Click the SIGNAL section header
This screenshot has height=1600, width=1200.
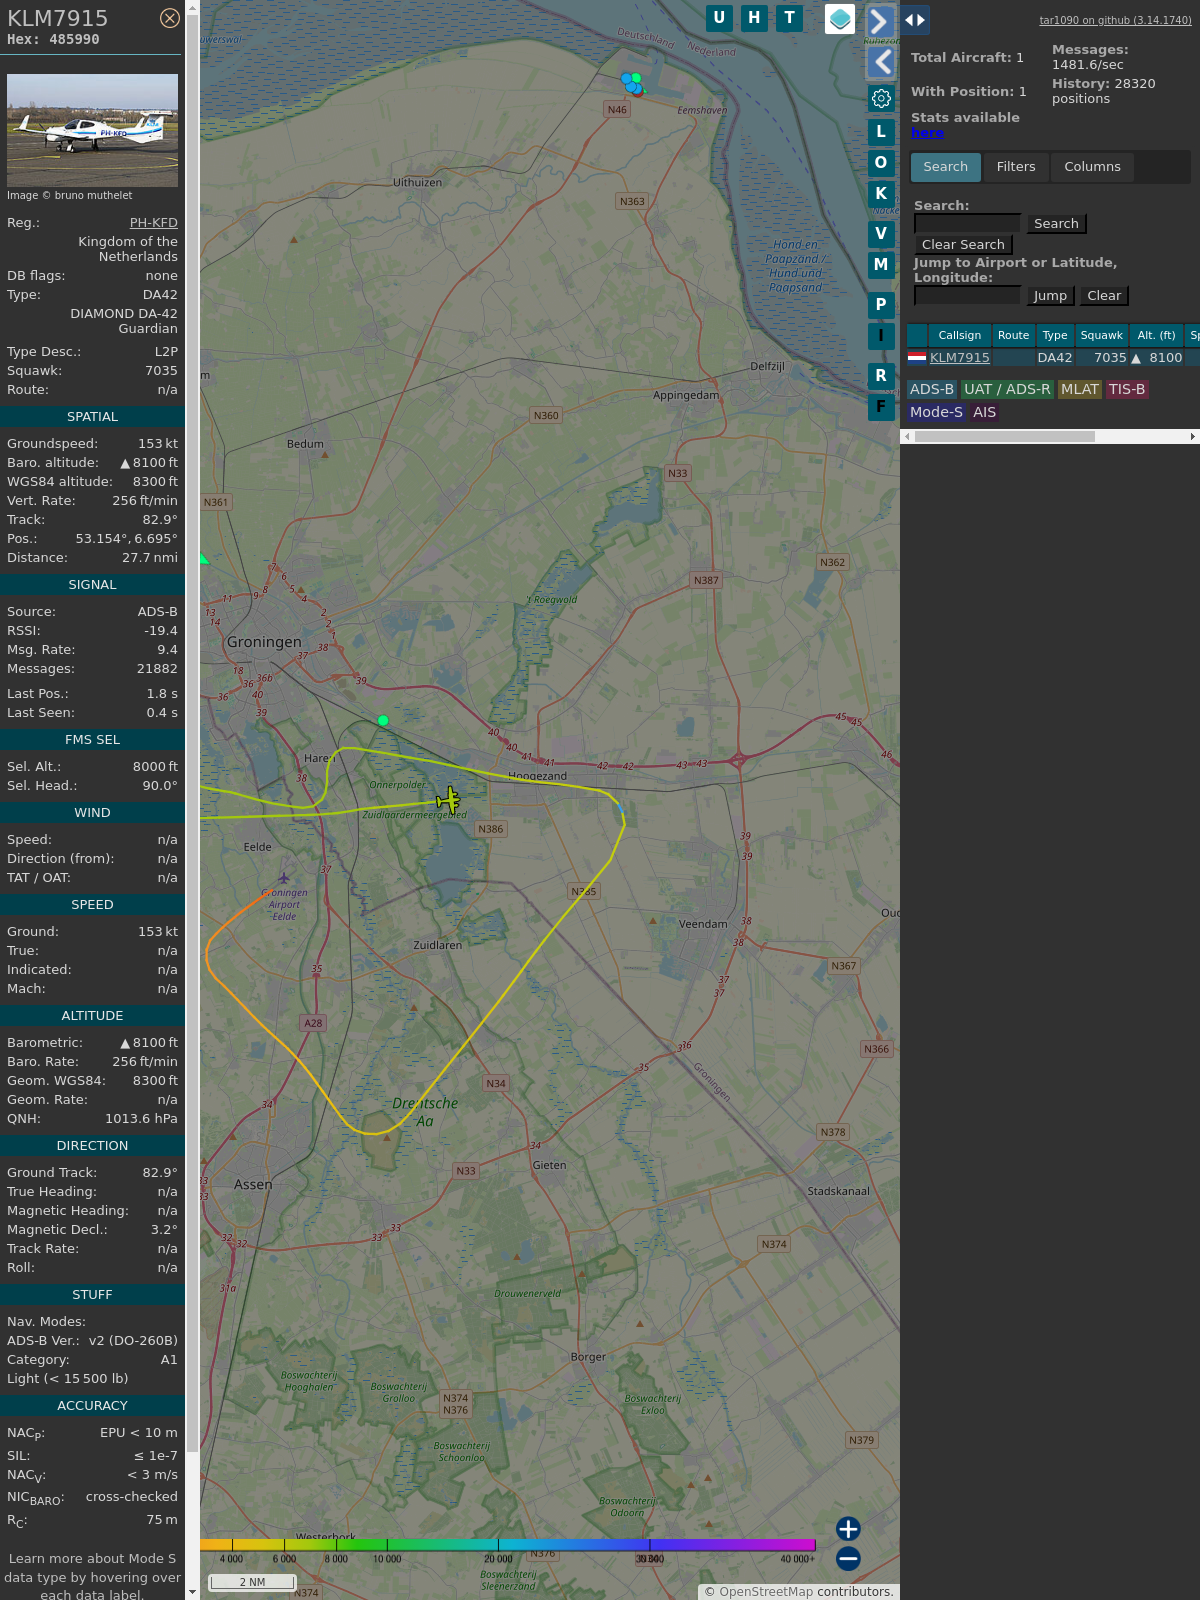[92, 585]
